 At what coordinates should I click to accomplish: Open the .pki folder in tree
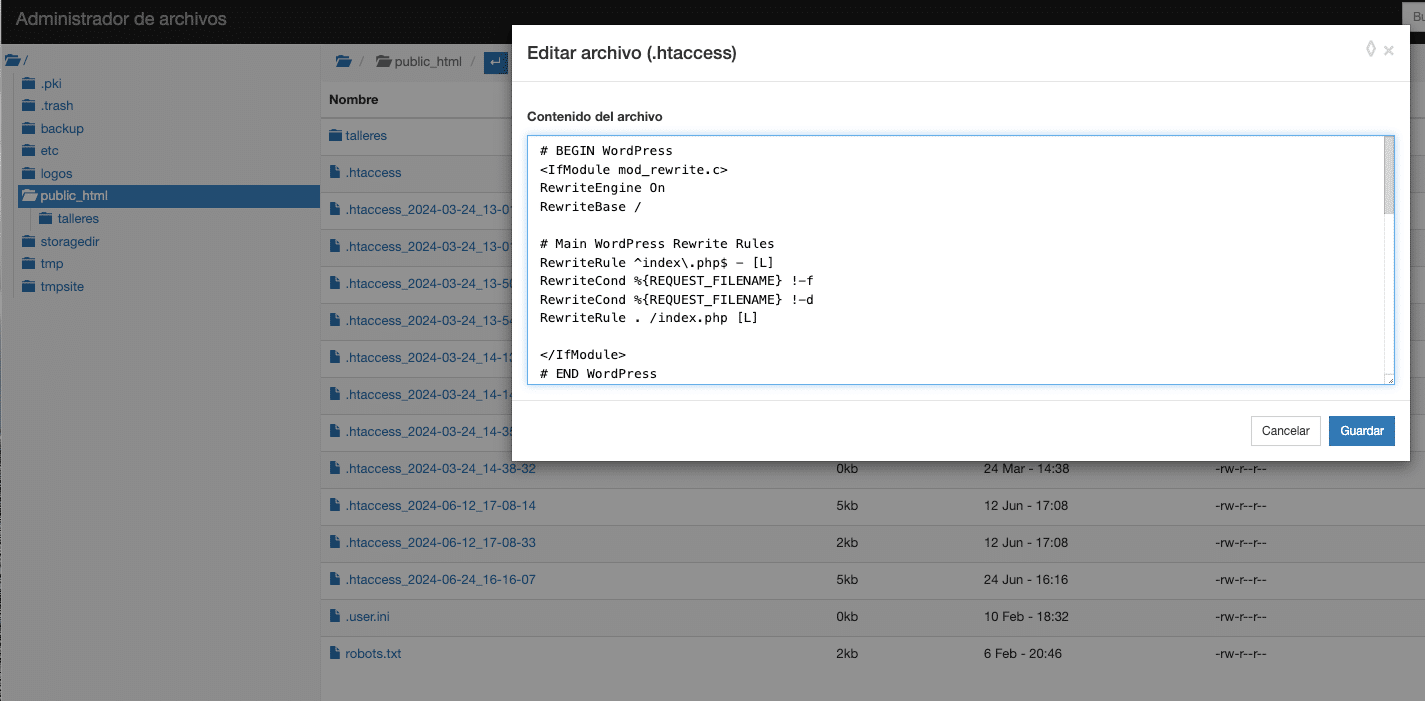click(51, 84)
